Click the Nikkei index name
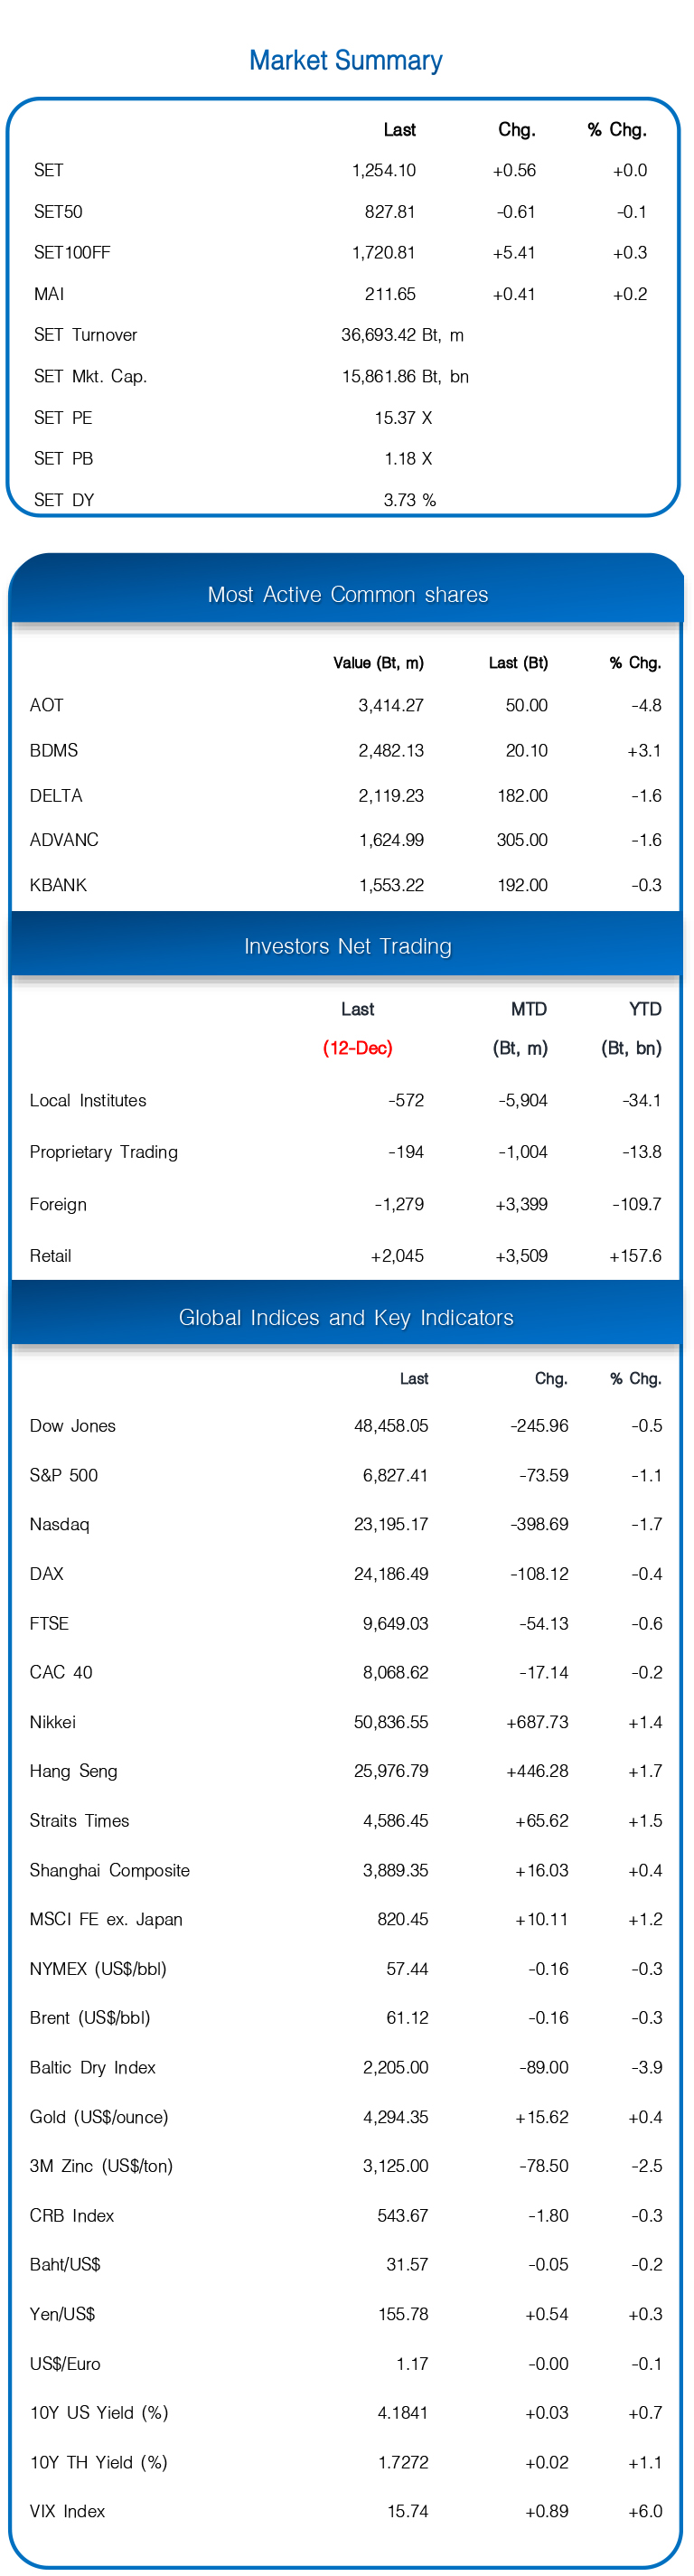The height and width of the screenshot is (2576, 694). coord(52,1722)
